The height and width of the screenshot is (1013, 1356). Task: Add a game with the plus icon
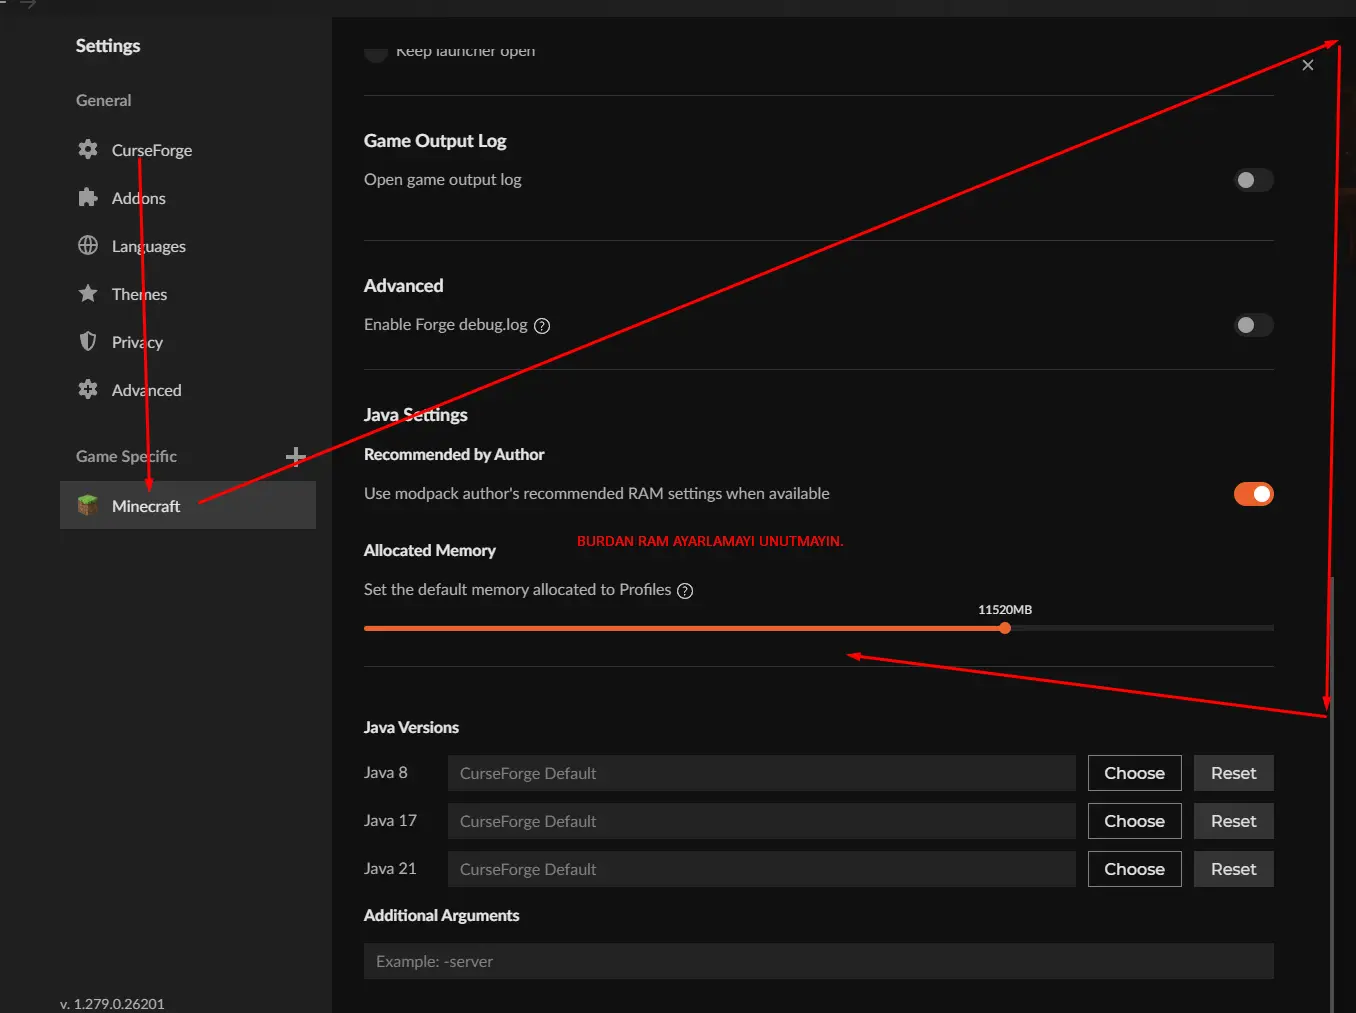pyautogui.click(x=296, y=457)
